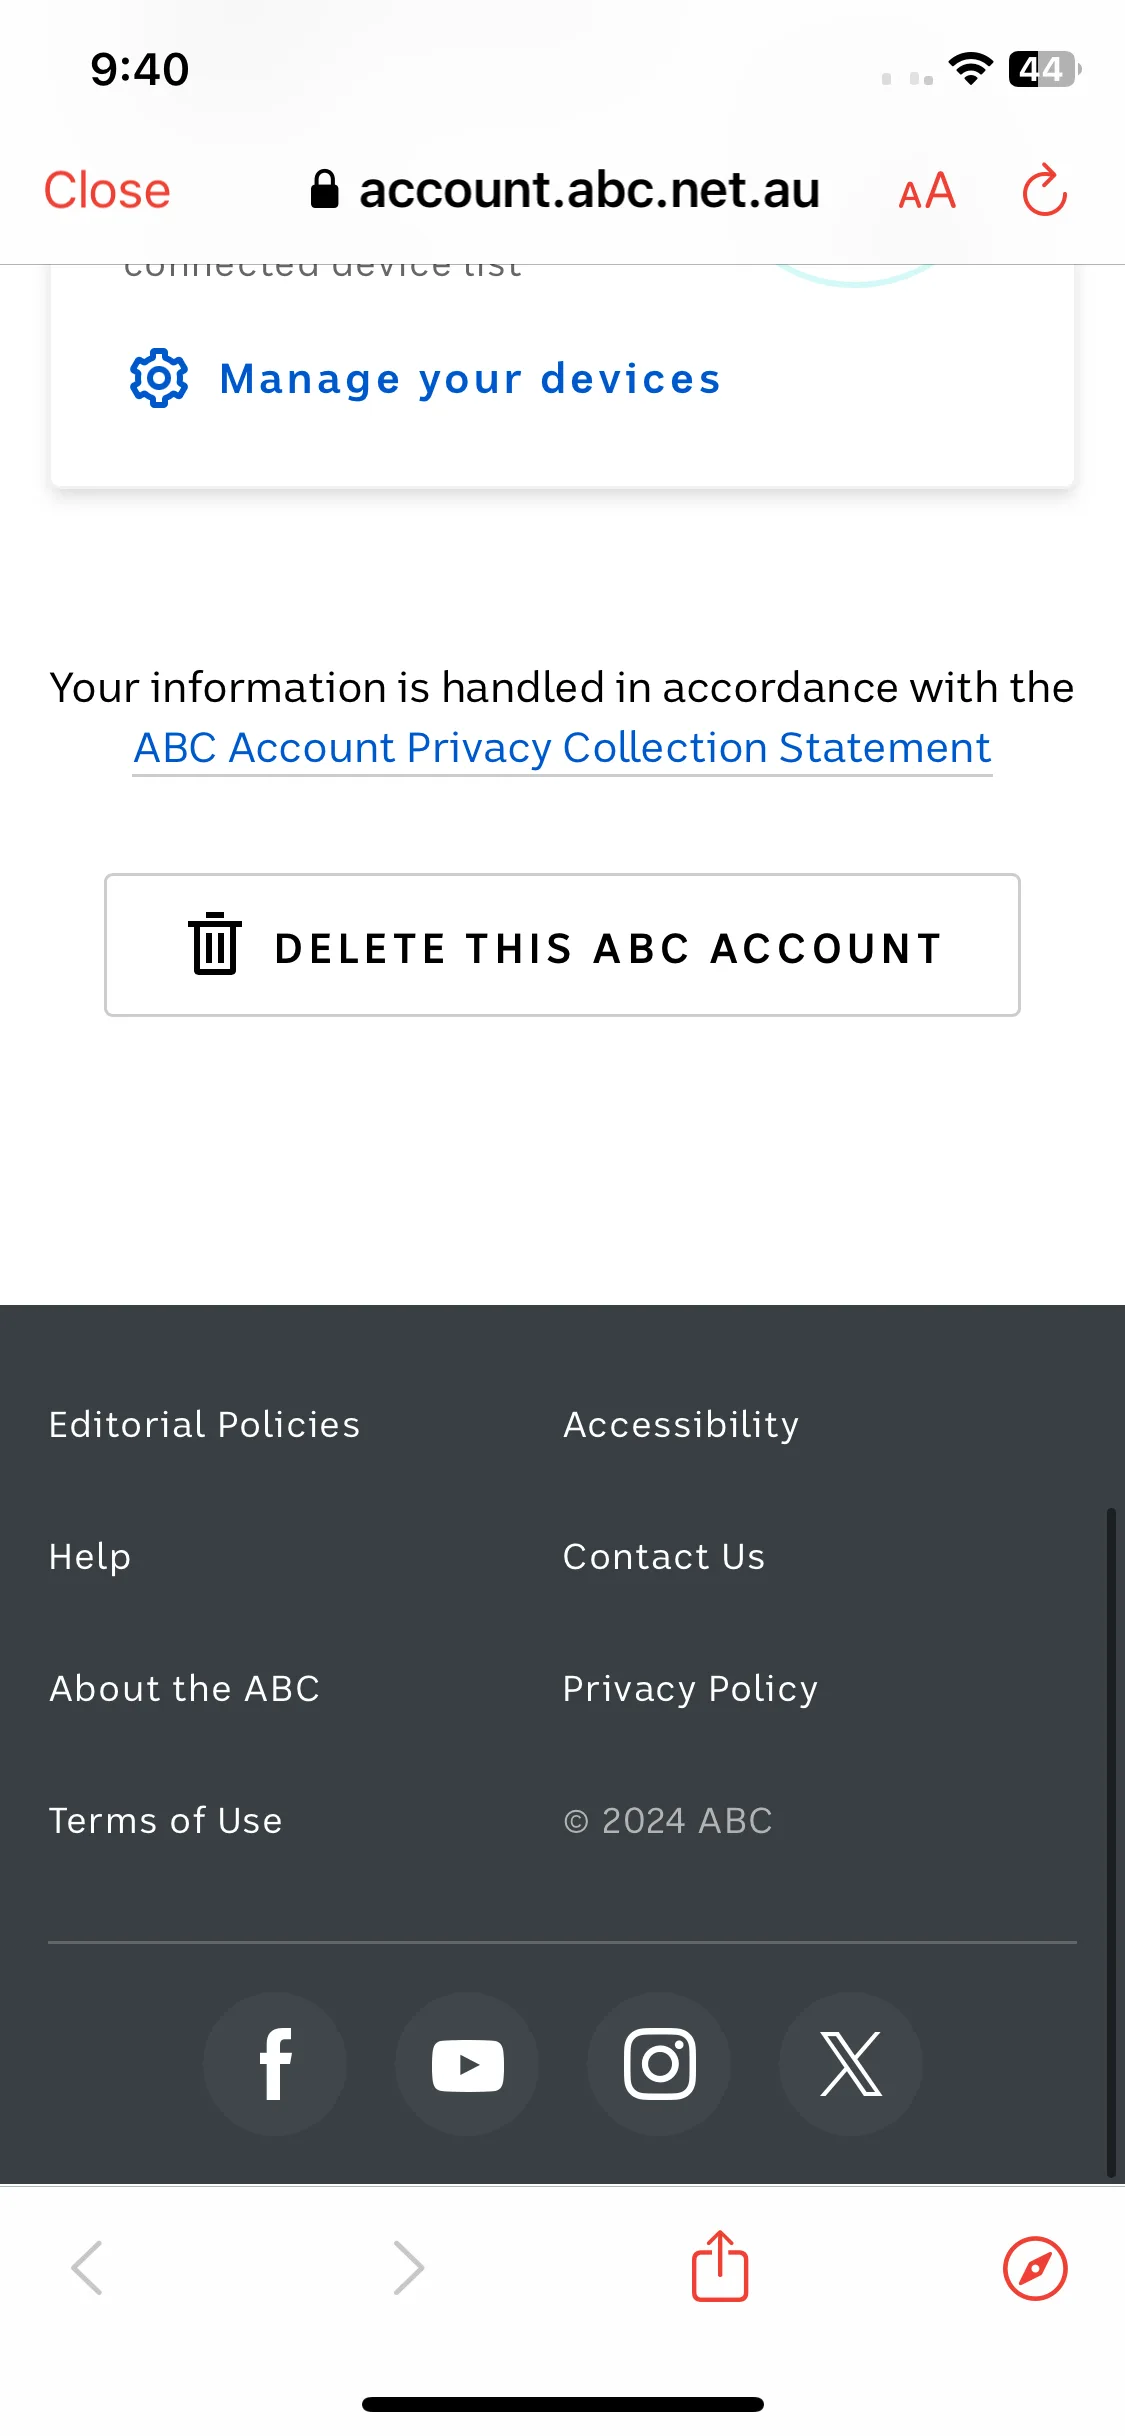Open the AA text size menu
The image size is (1125, 2436).
click(927, 191)
